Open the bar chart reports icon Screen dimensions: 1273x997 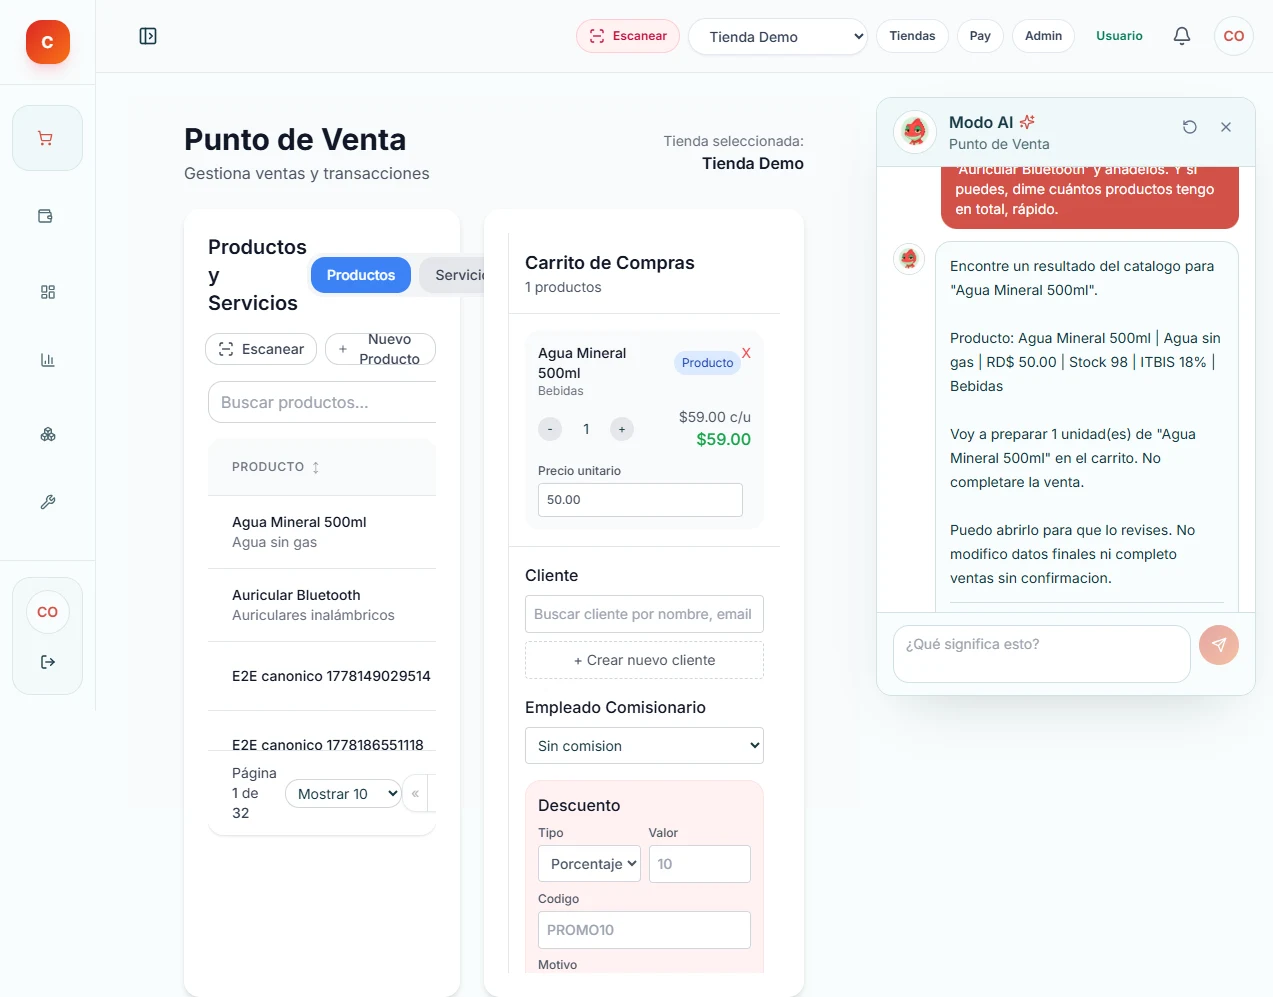click(x=47, y=360)
